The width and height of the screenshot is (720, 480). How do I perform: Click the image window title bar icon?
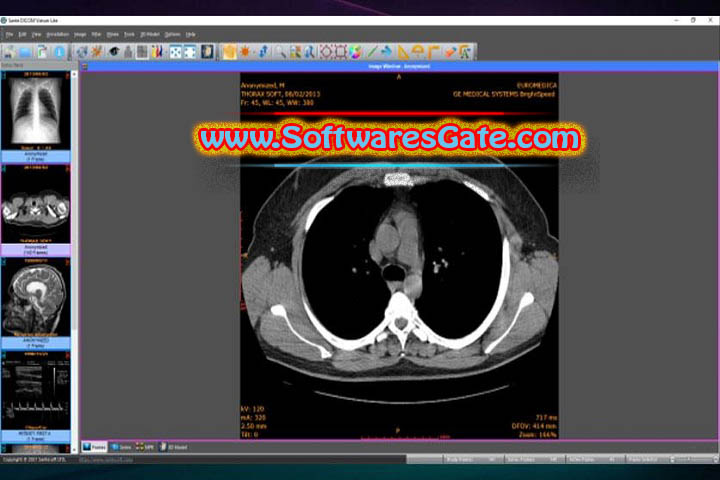(84, 67)
